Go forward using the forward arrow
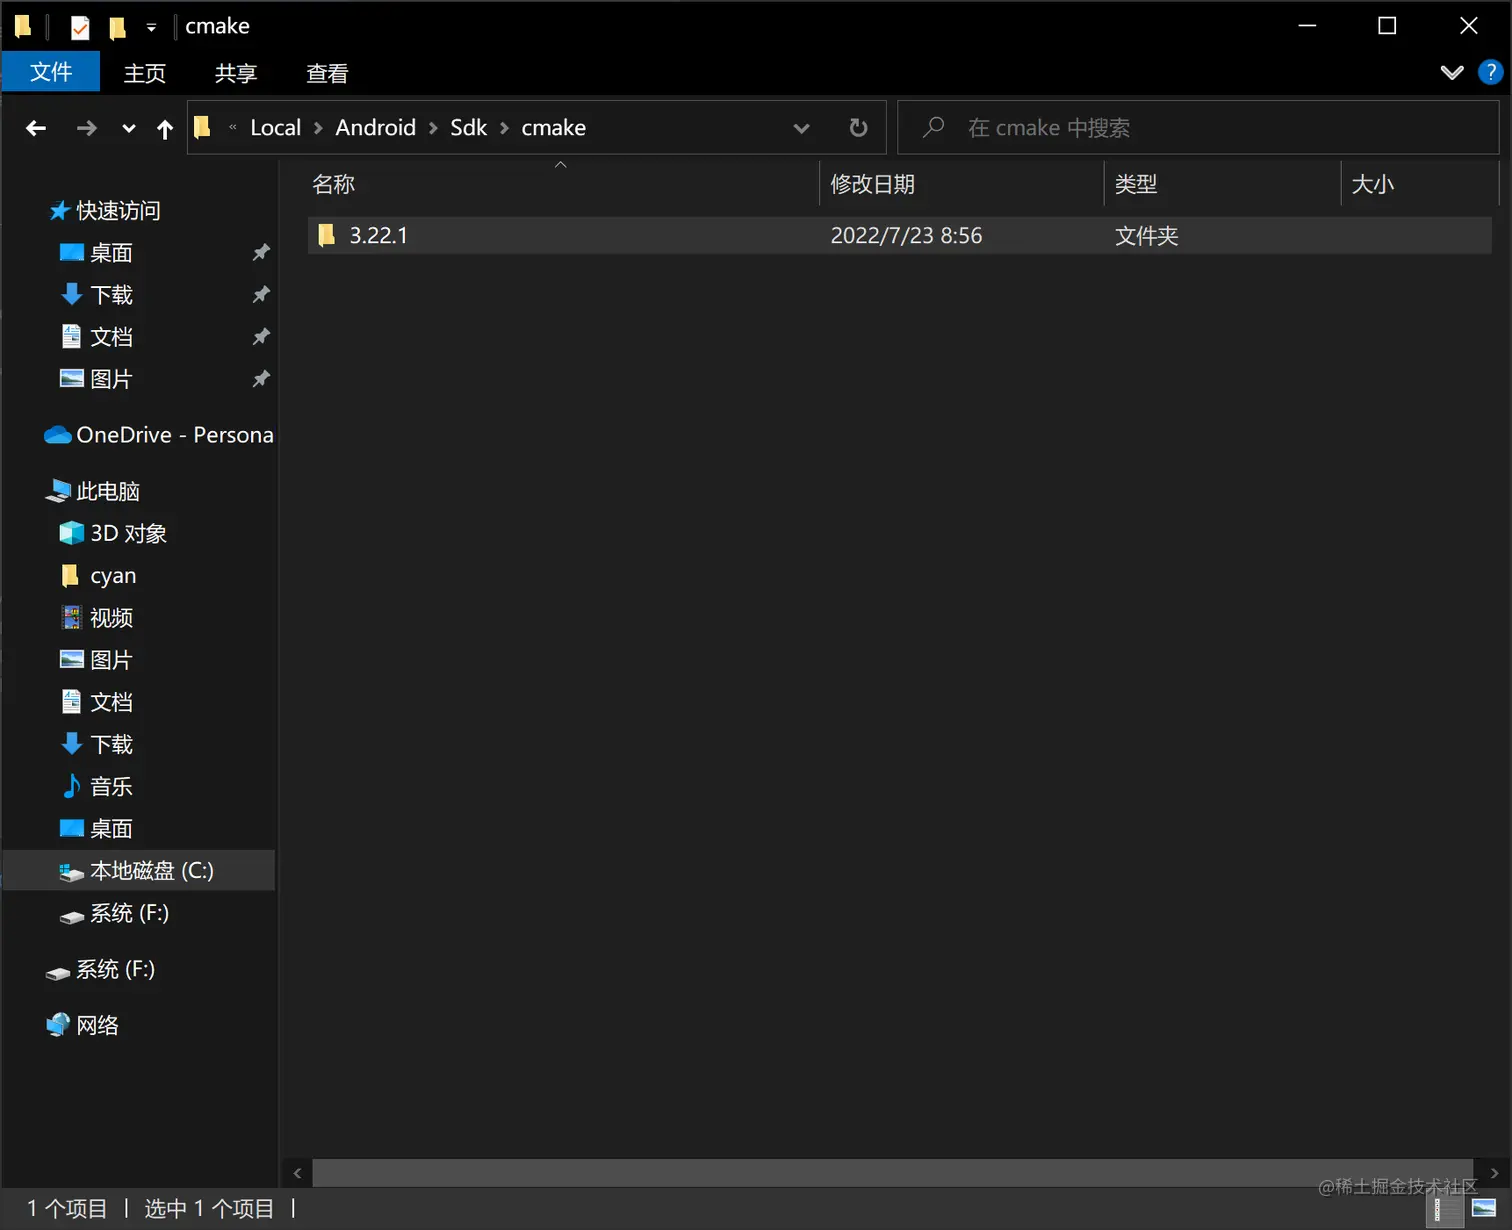Image resolution: width=1512 pixels, height=1230 pixels. (x=87, y=128)
